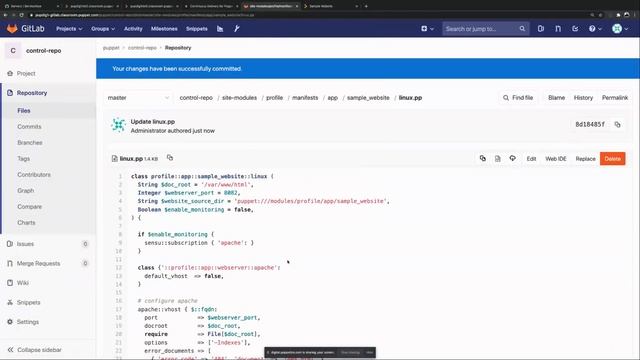Open Issues in the sidebar
The width and height of the screenshot is (640, 360).
point(25,244)
